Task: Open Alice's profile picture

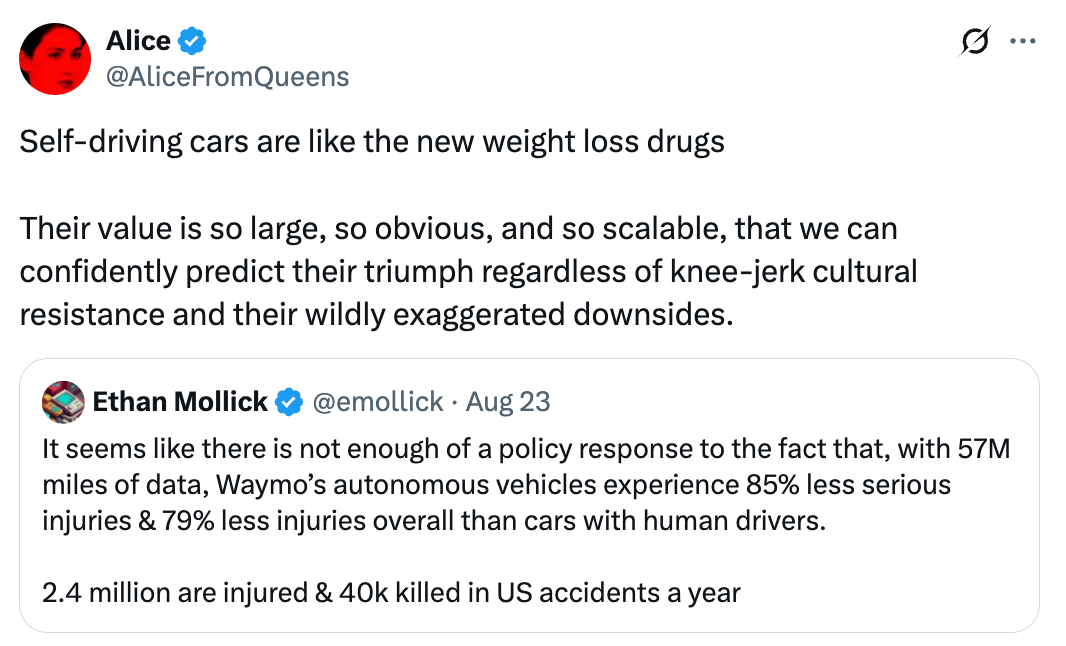Action: coord(55,58)
